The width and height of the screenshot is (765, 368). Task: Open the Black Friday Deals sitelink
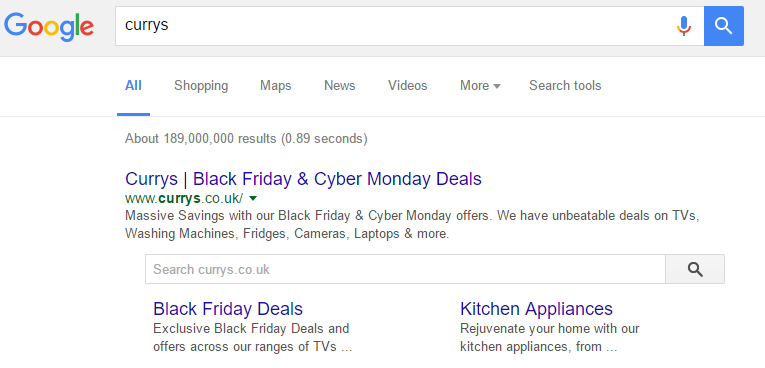click(x=228, y=309)
